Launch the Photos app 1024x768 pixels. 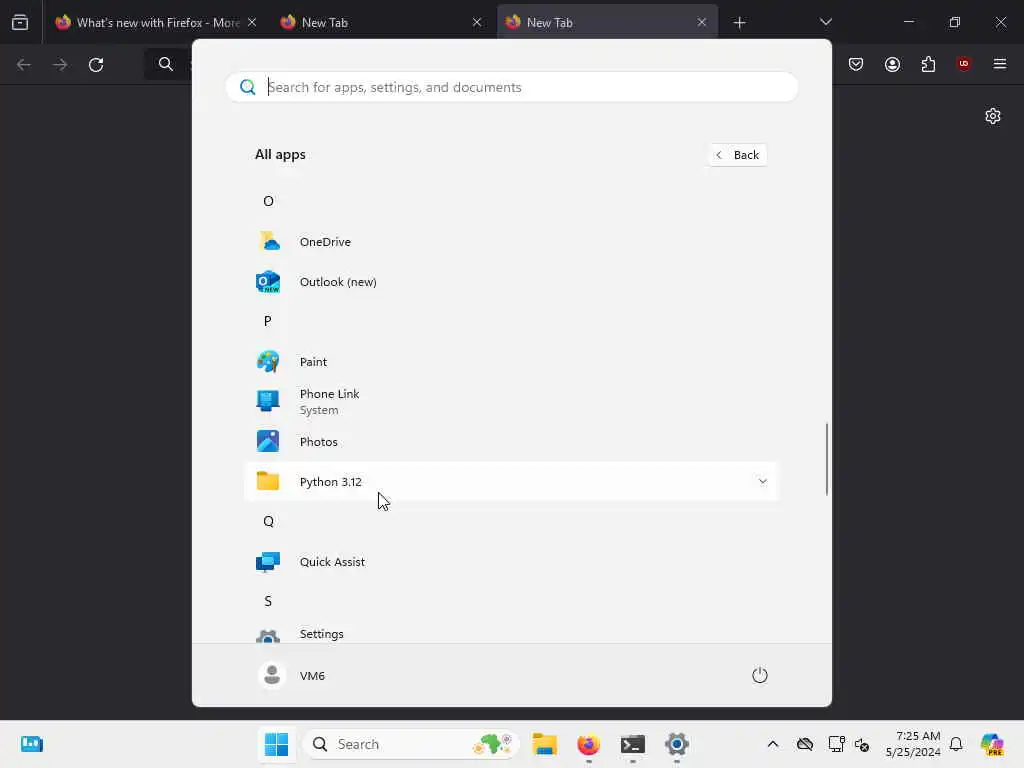pos(511,441)
